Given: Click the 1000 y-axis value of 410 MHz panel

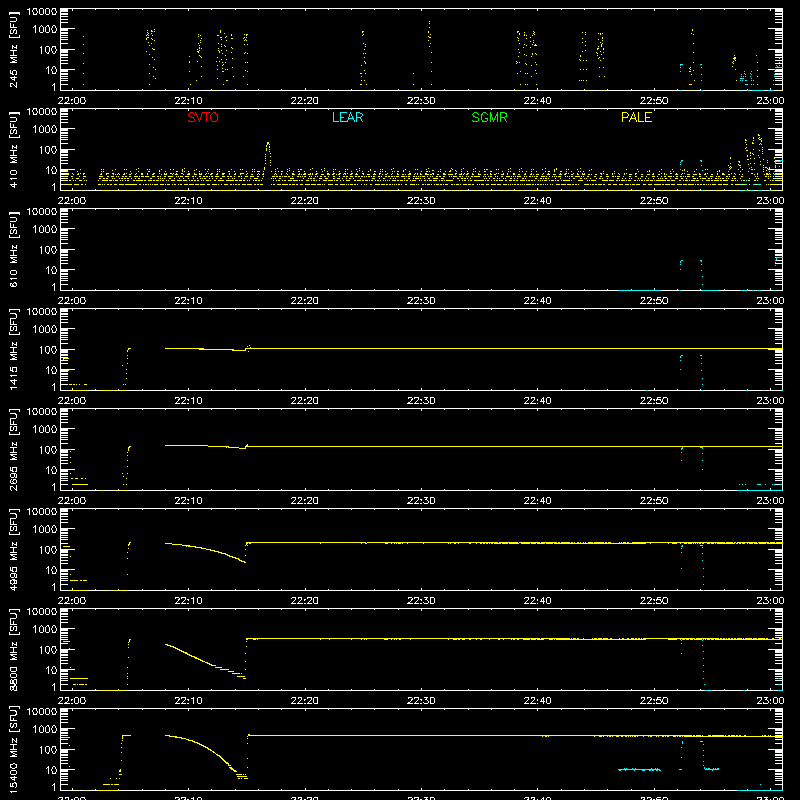Looking at the screenshot, I should click(x=45, y=130).
